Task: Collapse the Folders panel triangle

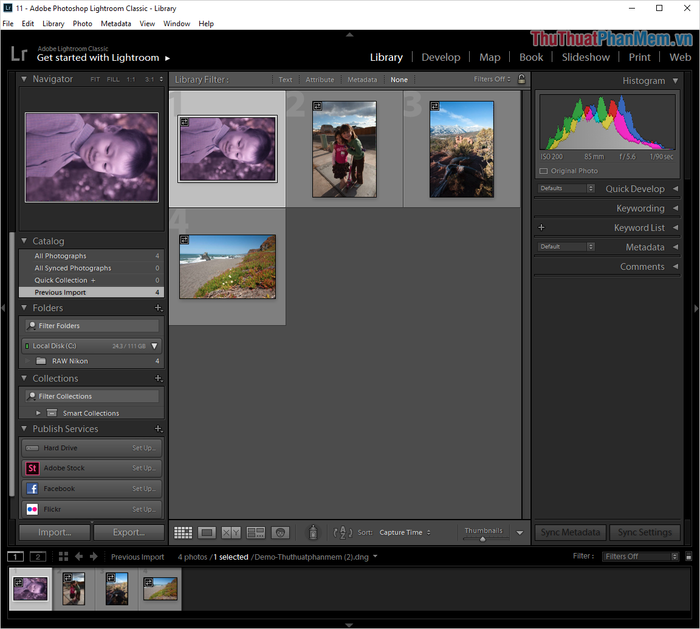Action: click(x=24, y=308)
